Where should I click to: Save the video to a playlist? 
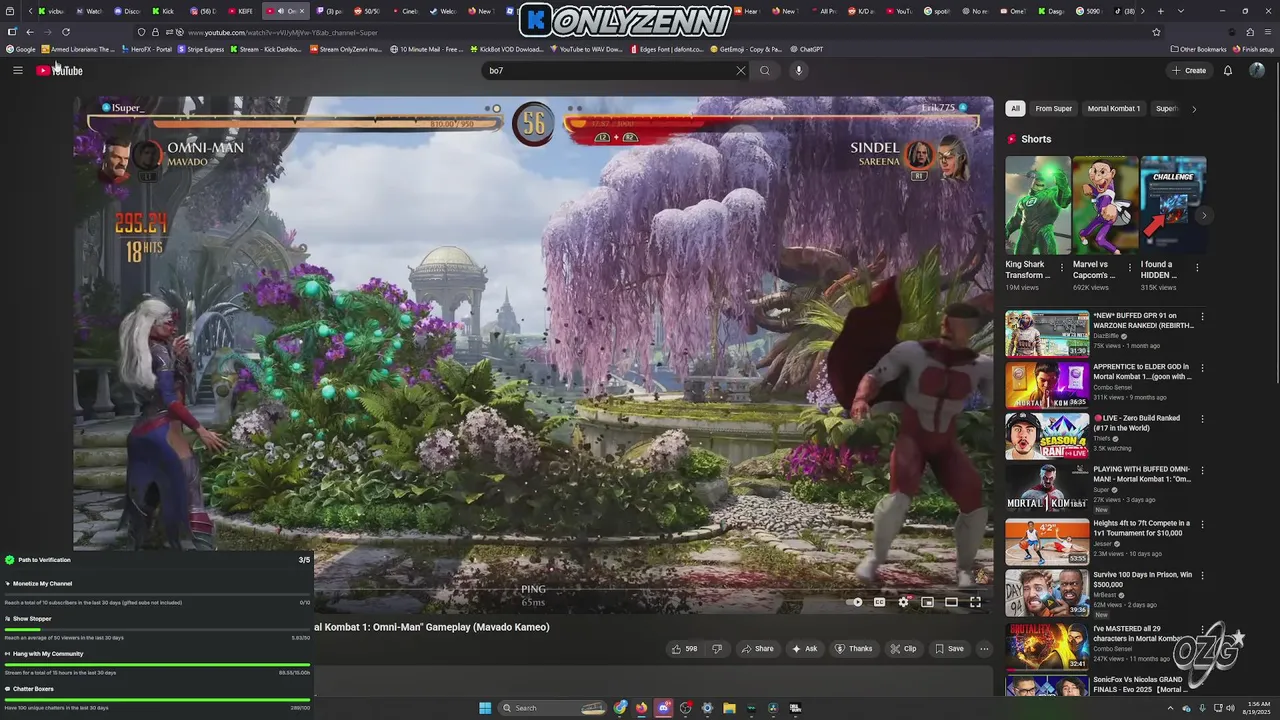coord(949,649)
